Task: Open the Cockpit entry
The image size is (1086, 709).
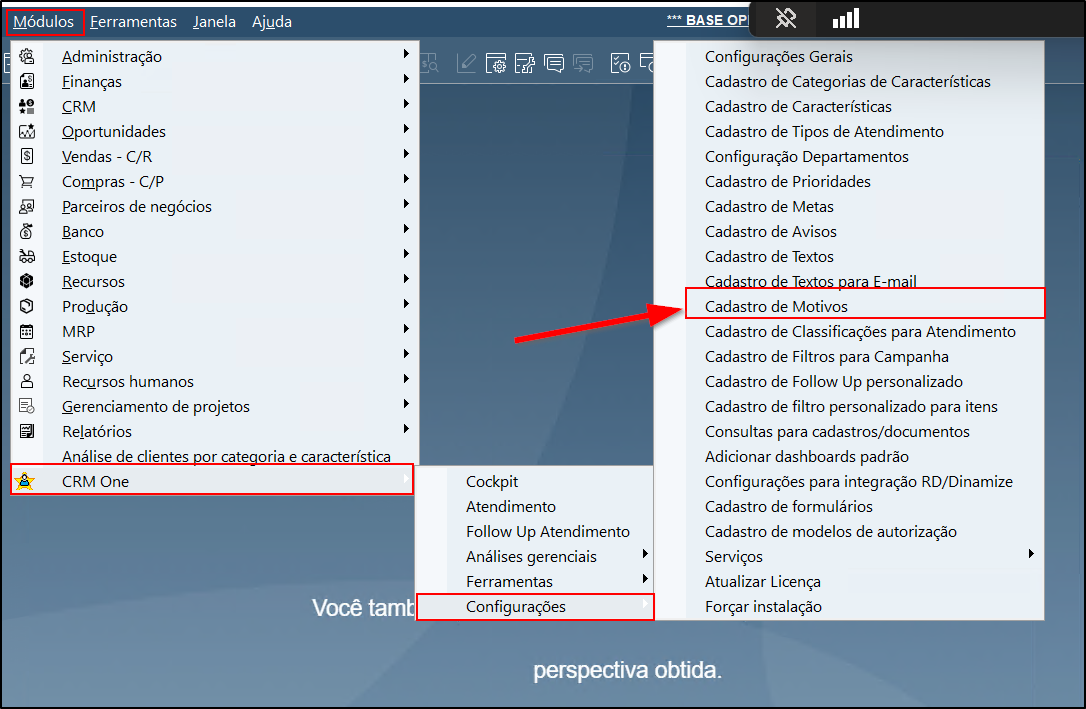Action: coord(492,482)
